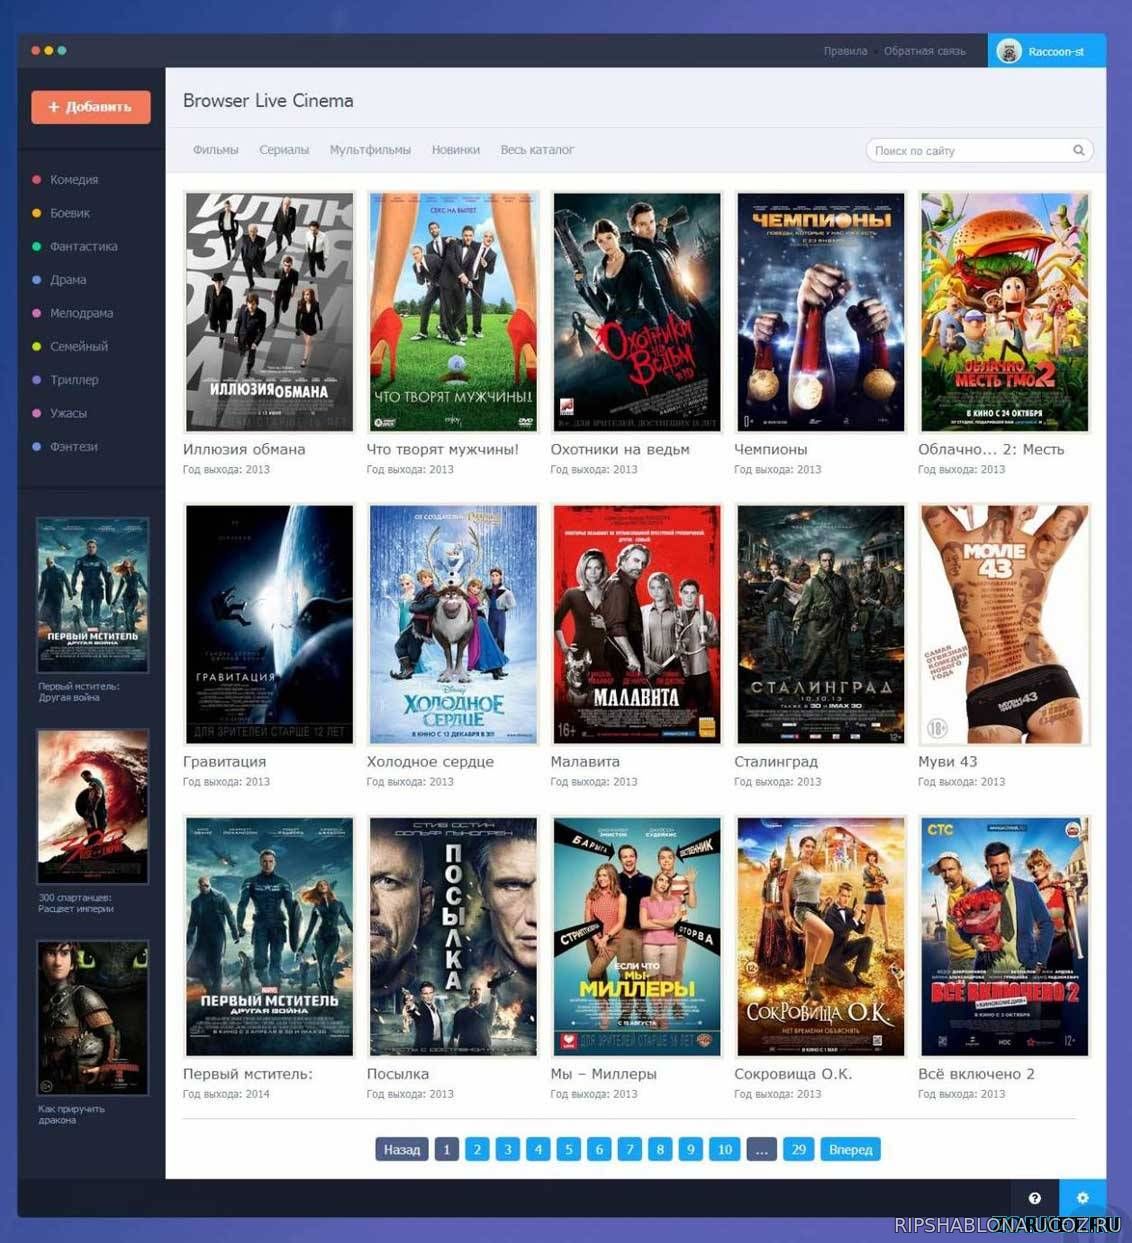1132x1243 pixels.
Task: Click the green dot beside Фантастика
Action: coord(39,246)
